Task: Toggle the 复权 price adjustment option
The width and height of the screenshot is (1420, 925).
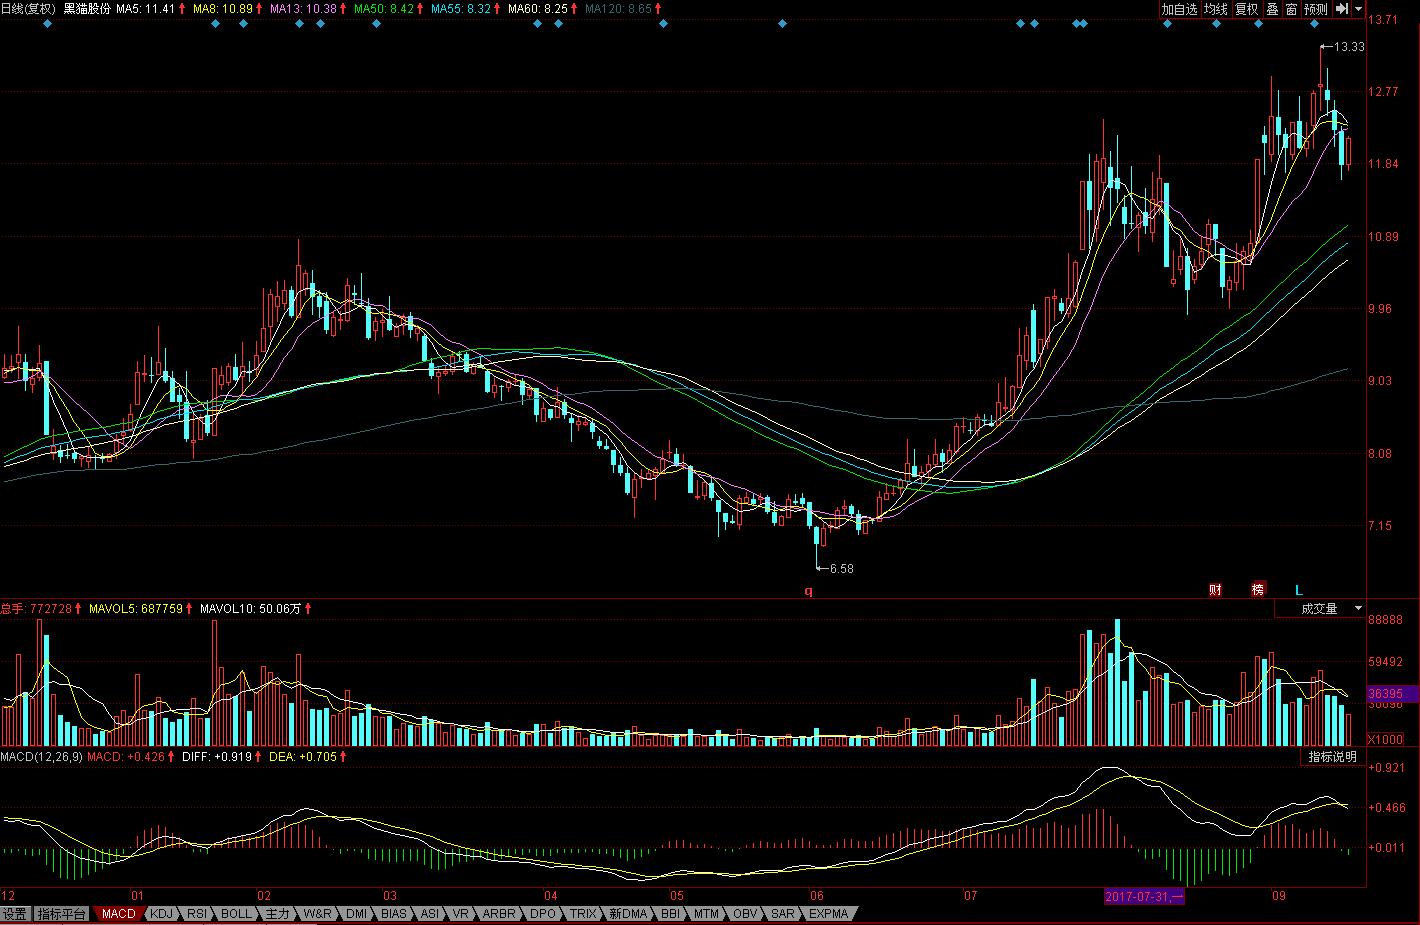Action: click(1246, 9)
